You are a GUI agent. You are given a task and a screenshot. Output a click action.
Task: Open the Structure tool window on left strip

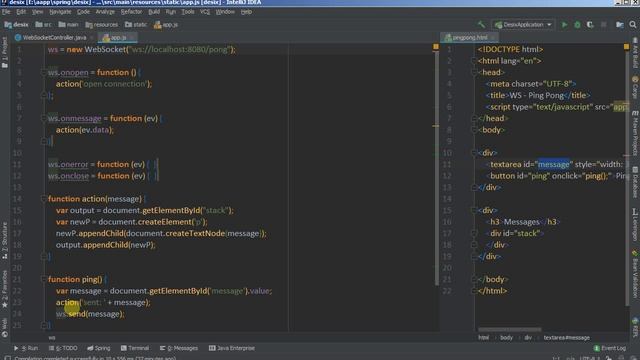point(4,241)
